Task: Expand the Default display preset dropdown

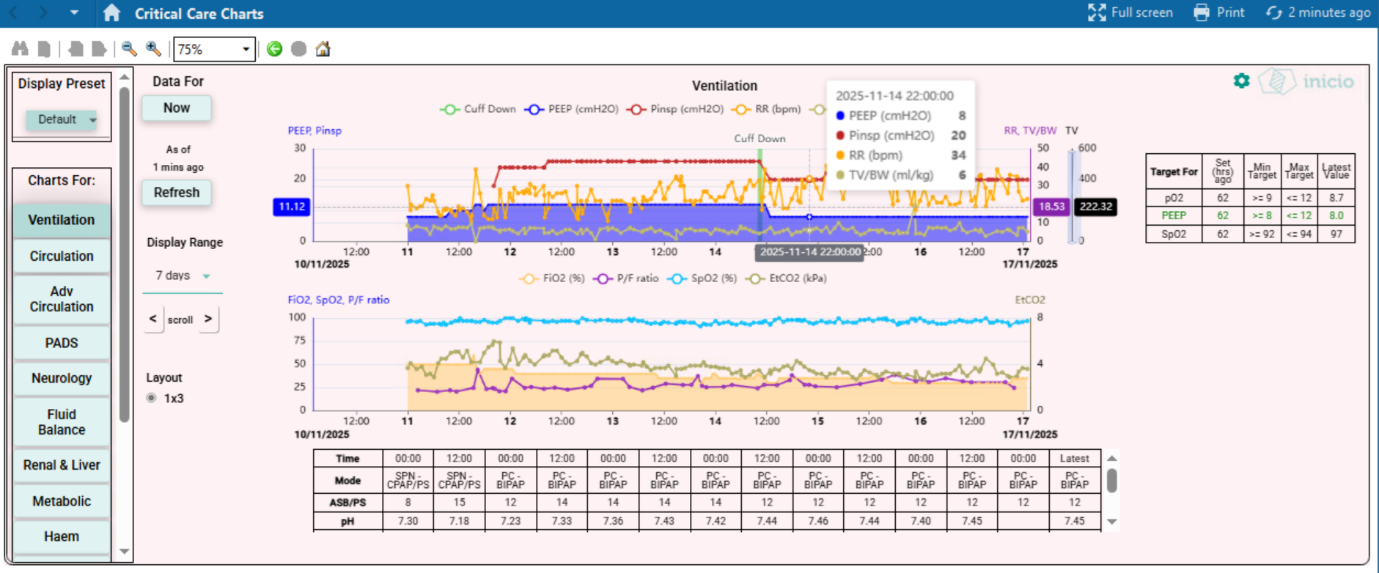Action: [66, 120]
